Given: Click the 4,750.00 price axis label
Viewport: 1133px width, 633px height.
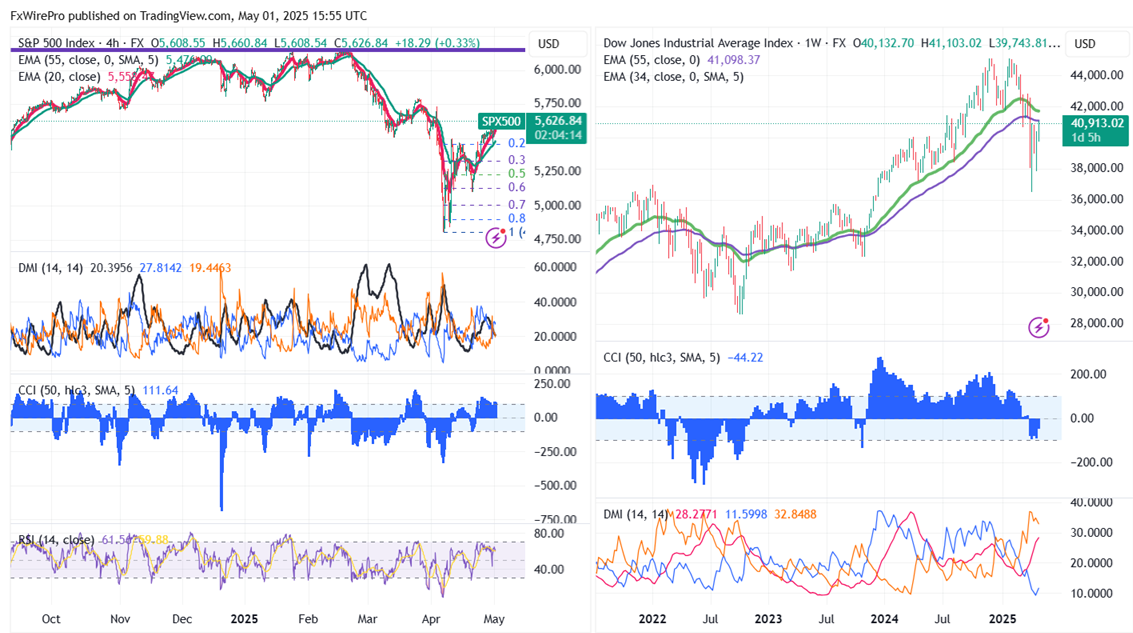Looking at the screenshot, I should 558,239.
